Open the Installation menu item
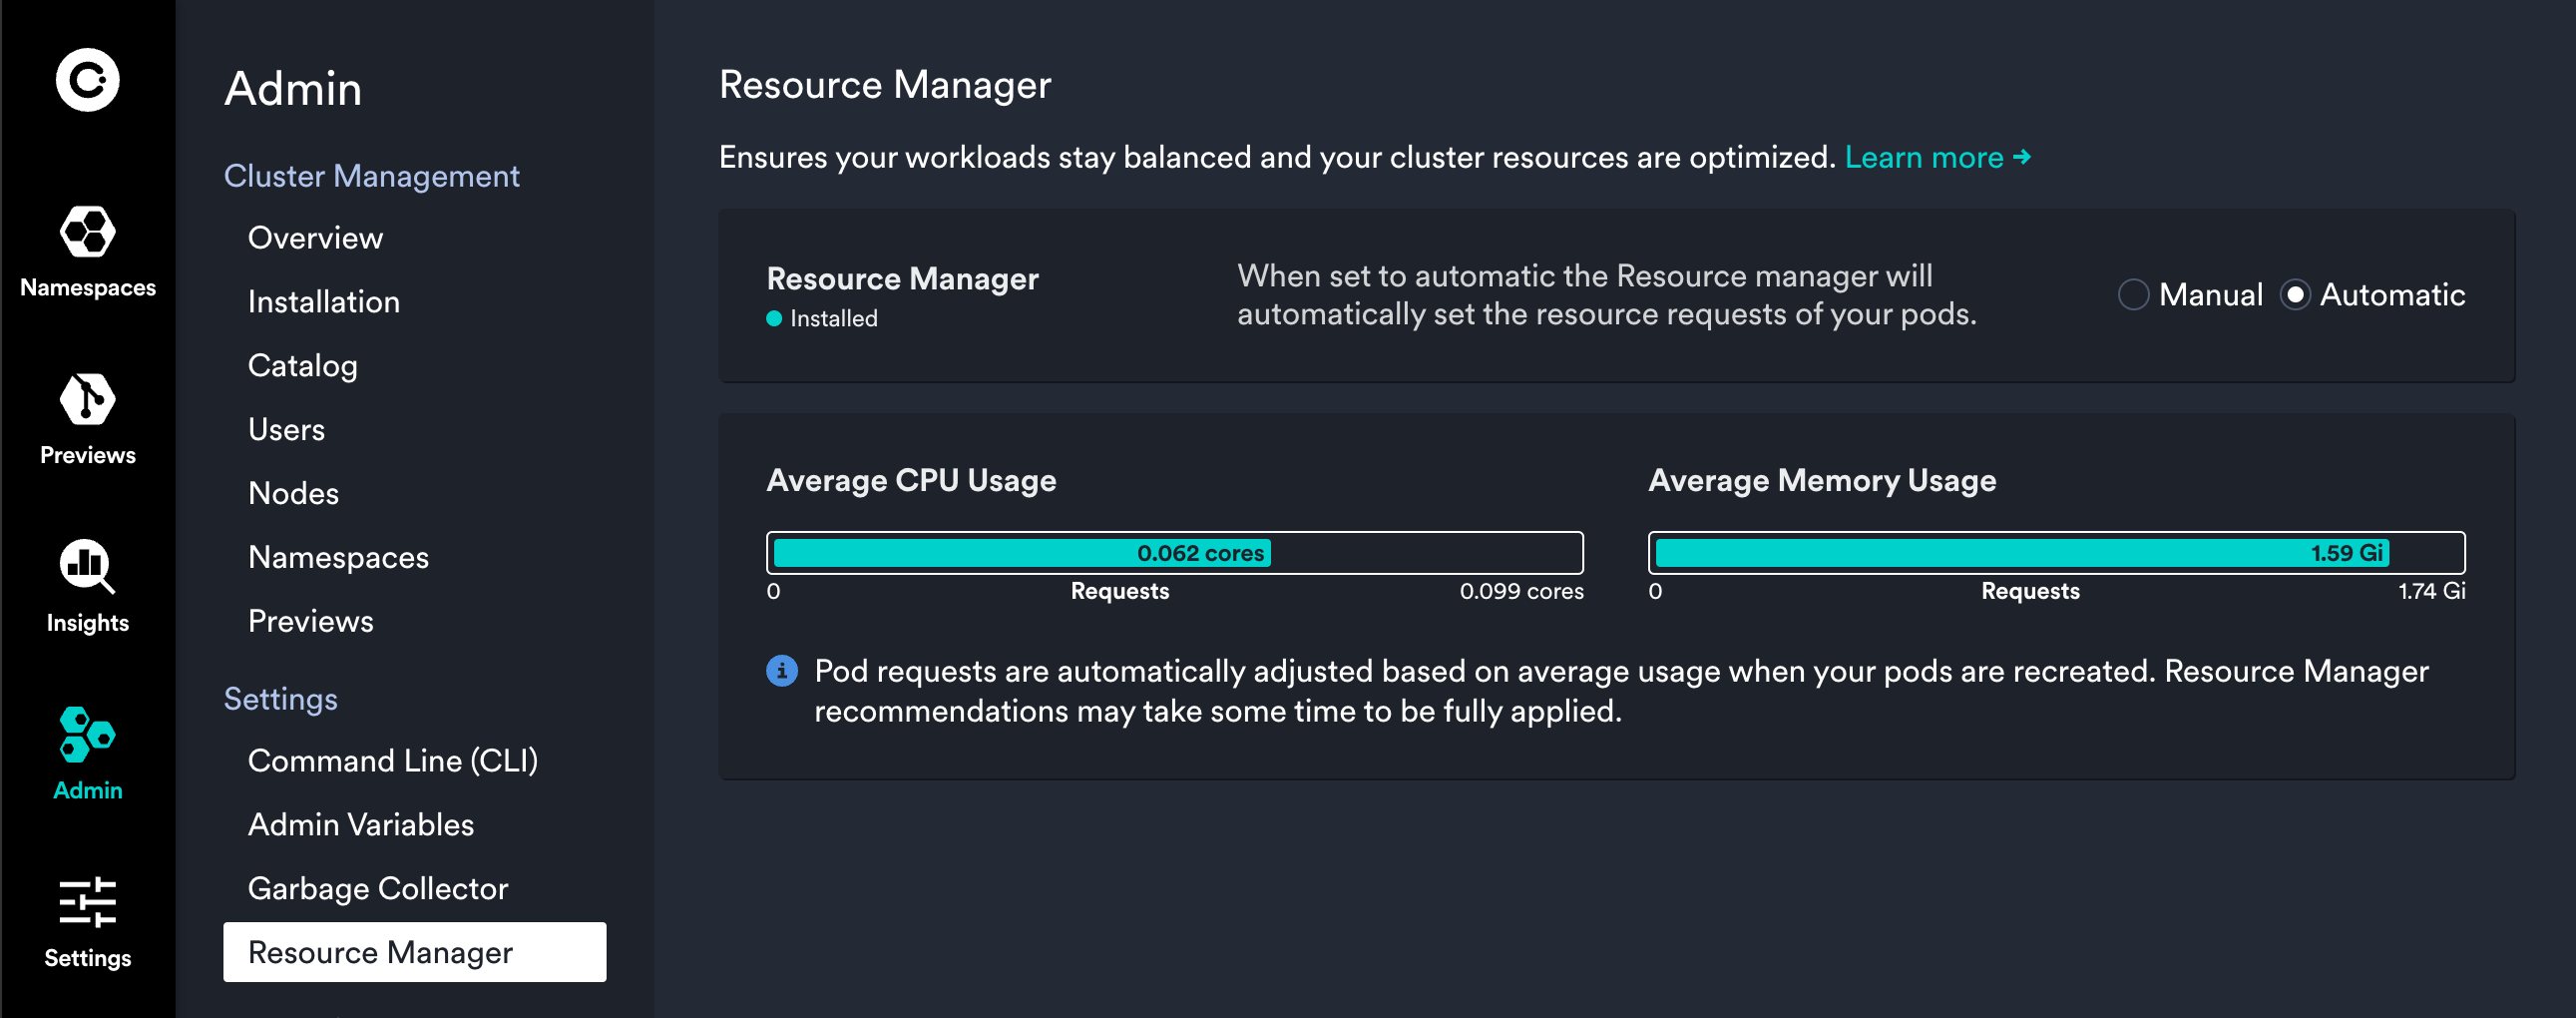2576x1018 pixels. (x=323, y=302)
